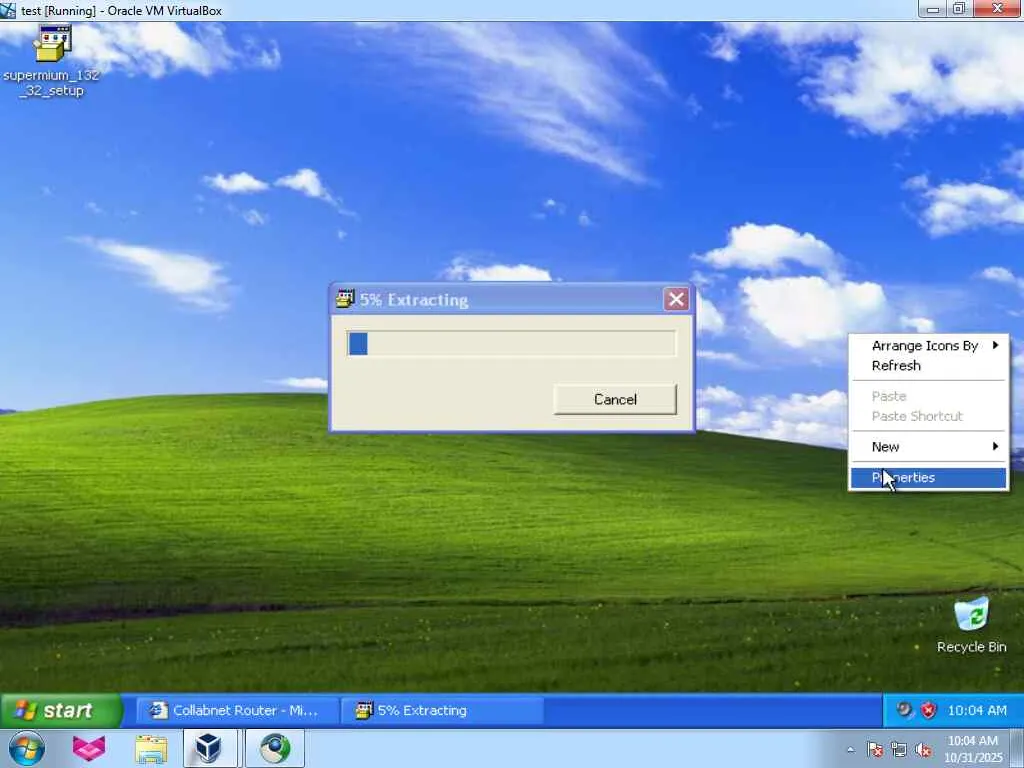Open the Chromium-style browser in host taskbar
The image size is (1024, 768).
click(x=275, y=748)
